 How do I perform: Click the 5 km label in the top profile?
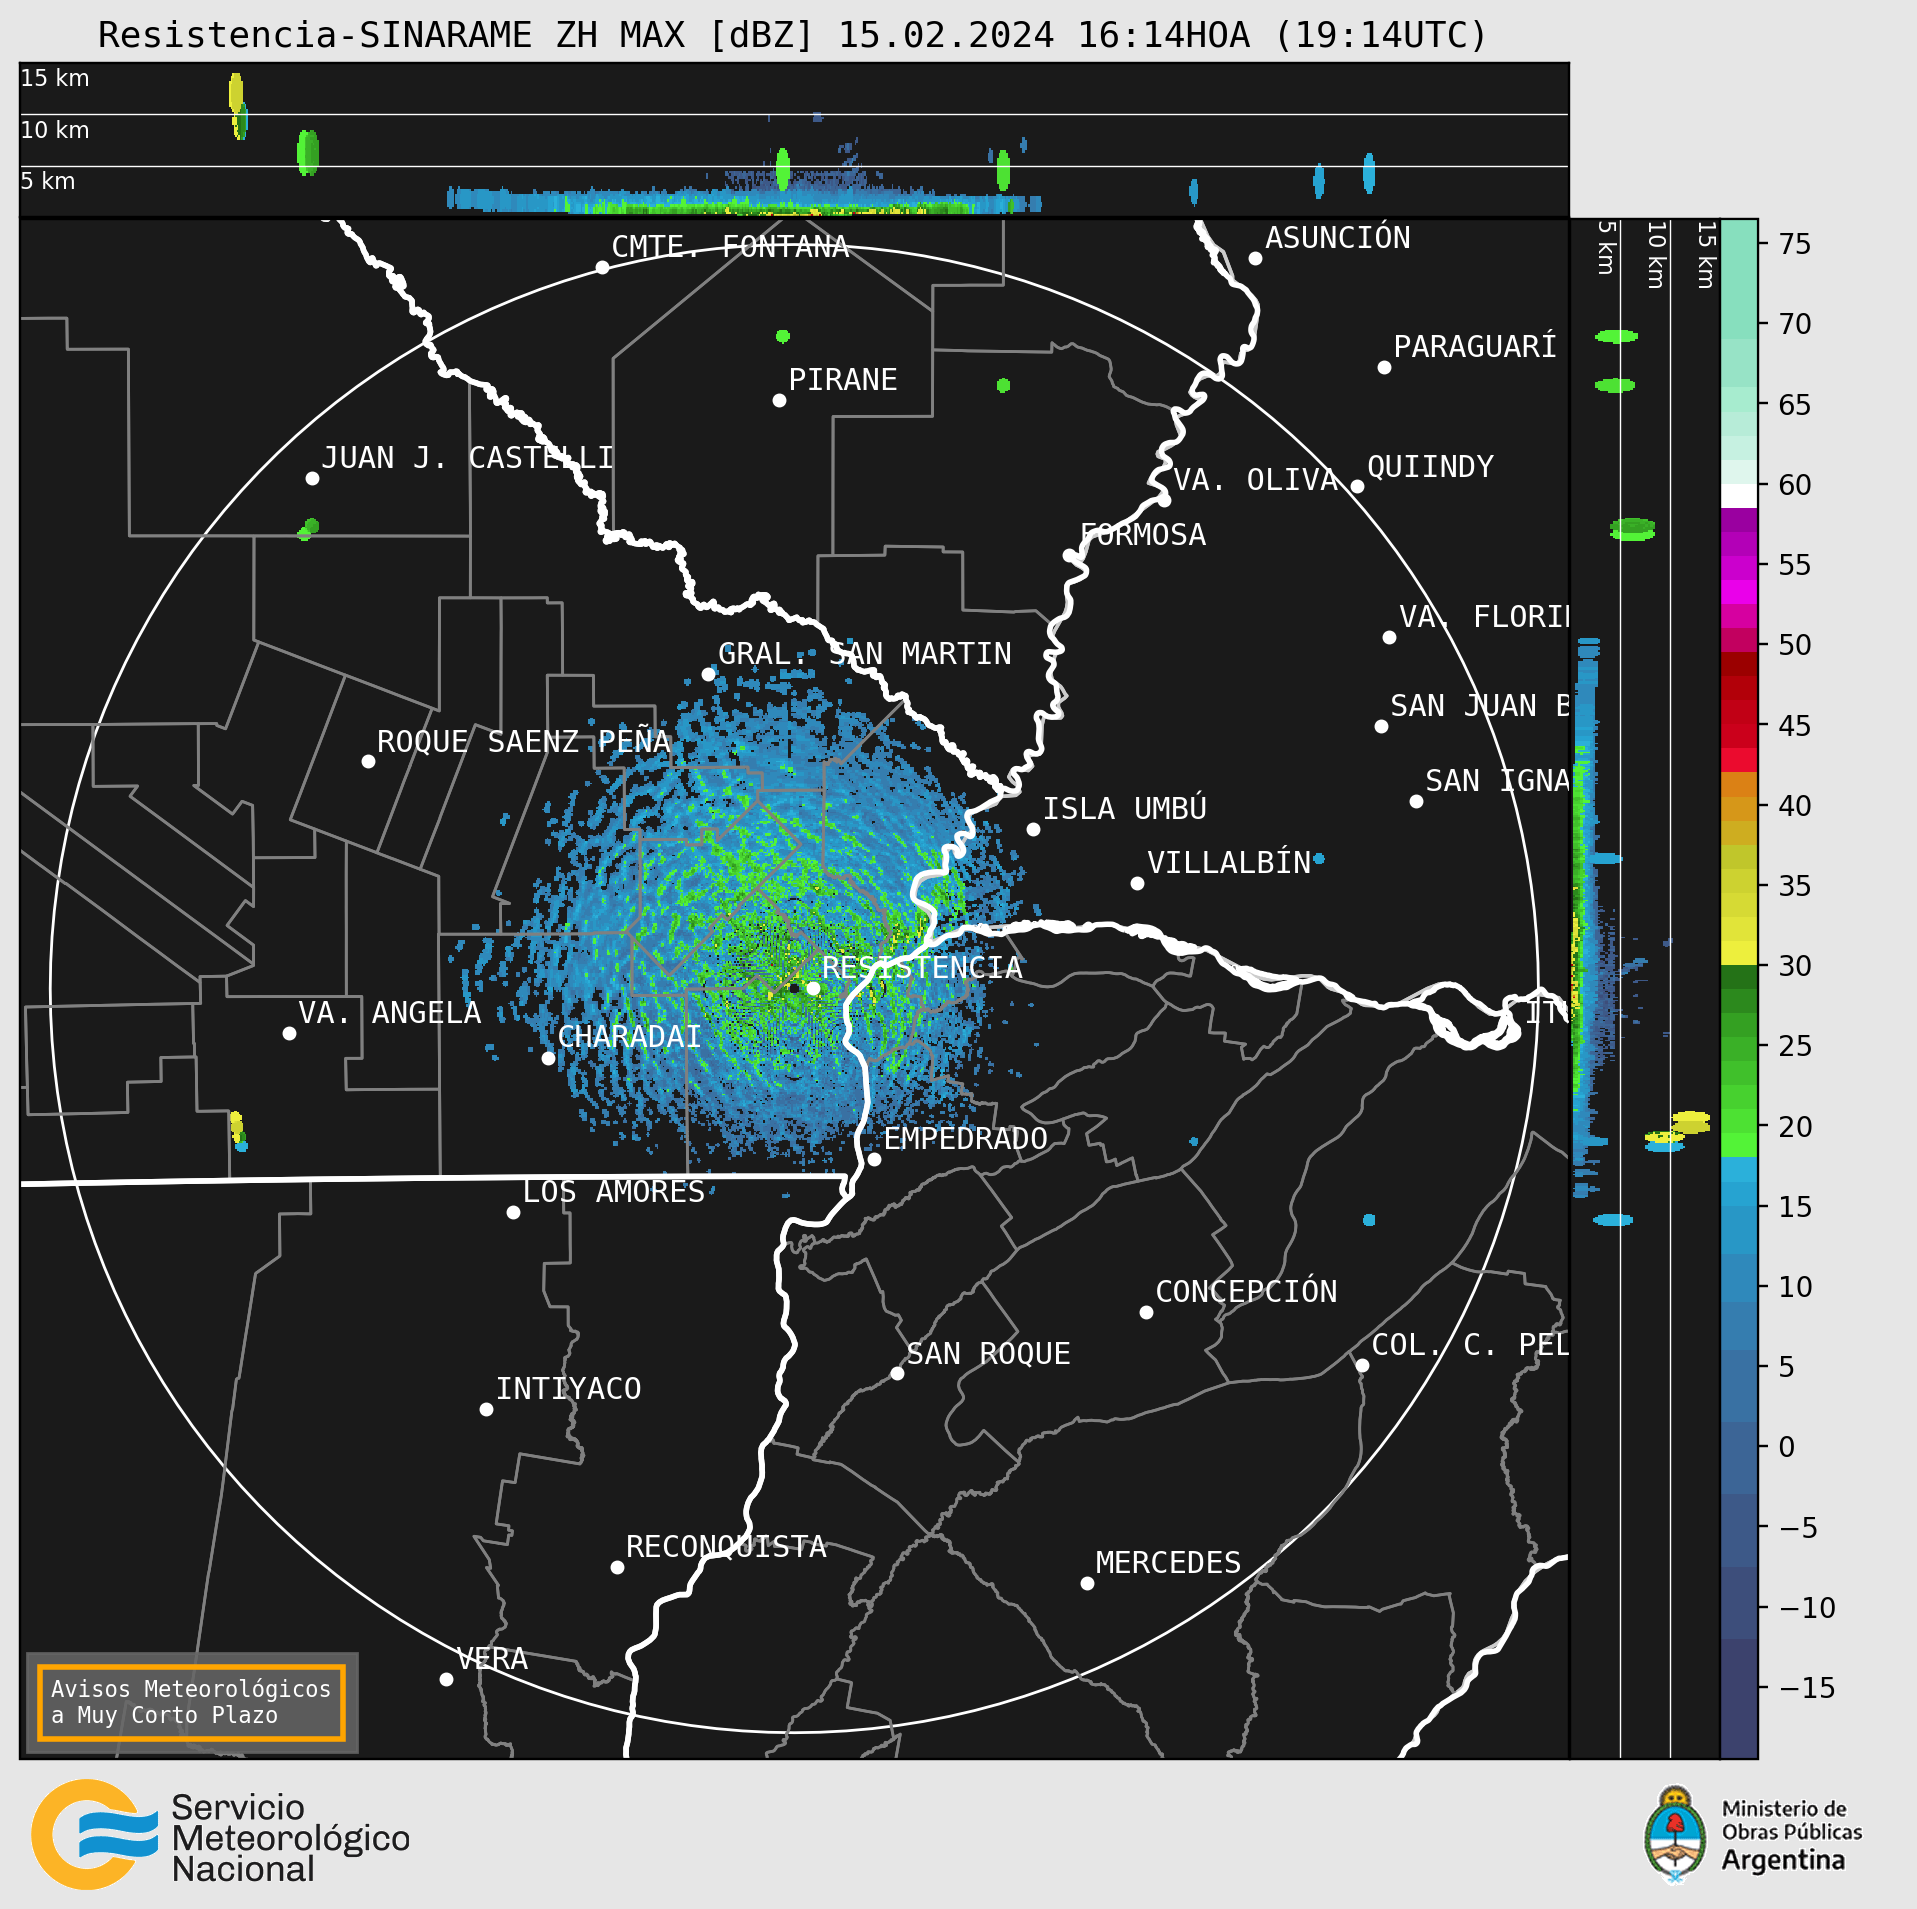pyautogui.click(x=48, y=181)
